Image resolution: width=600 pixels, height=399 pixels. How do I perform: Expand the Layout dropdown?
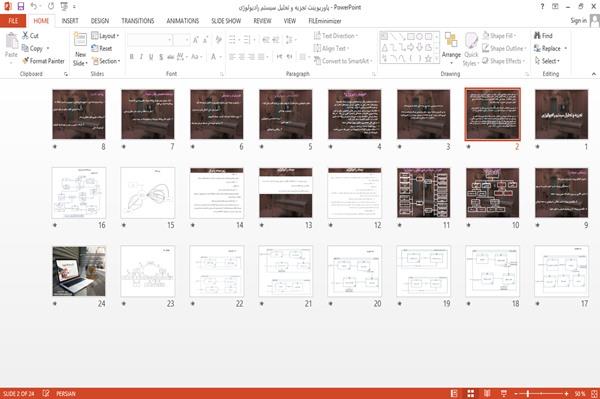coord(106,36)
